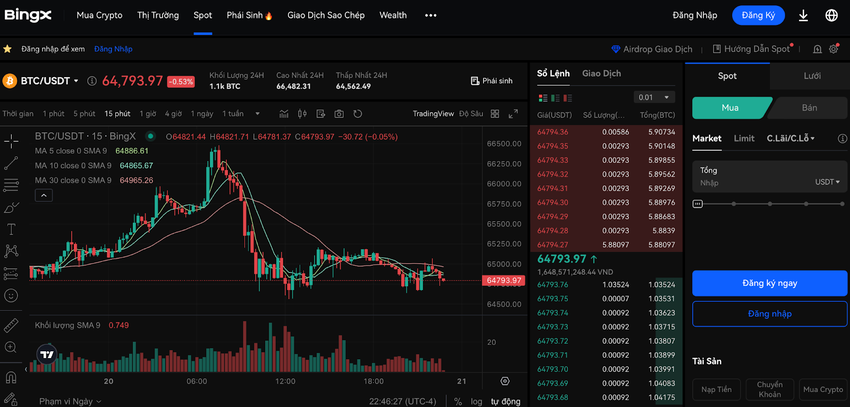Open chart settings gear on time axis
Screen dimensions: 850x407
click(505, 381)
